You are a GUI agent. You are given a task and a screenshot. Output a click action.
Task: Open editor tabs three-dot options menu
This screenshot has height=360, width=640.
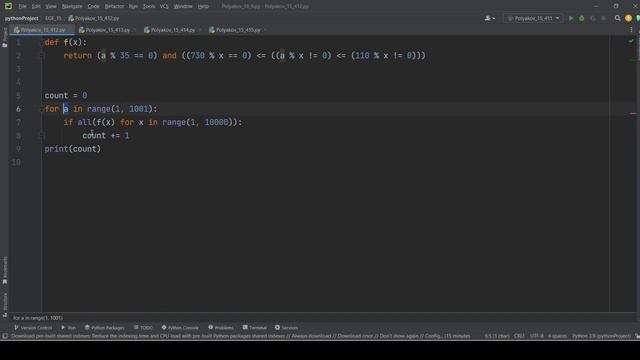coord(631,30)
